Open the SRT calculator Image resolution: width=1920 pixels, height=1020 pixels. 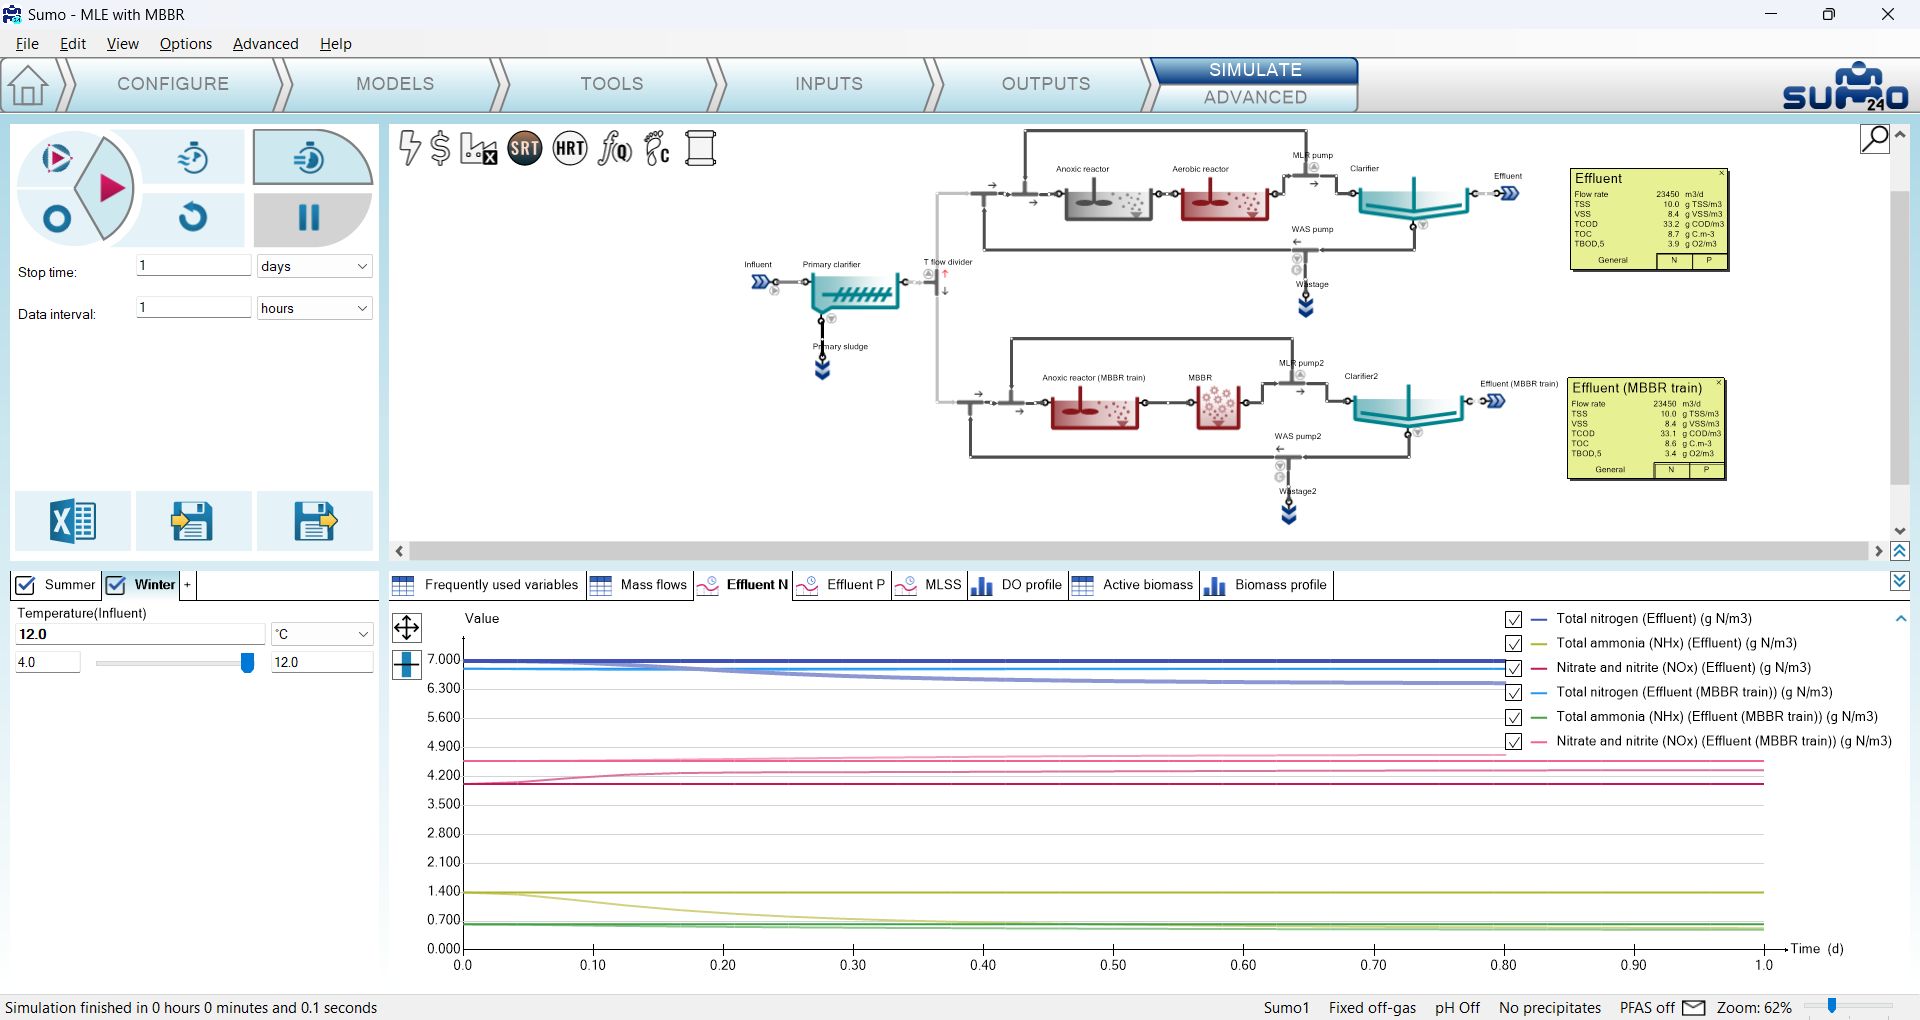click(525, 149)
